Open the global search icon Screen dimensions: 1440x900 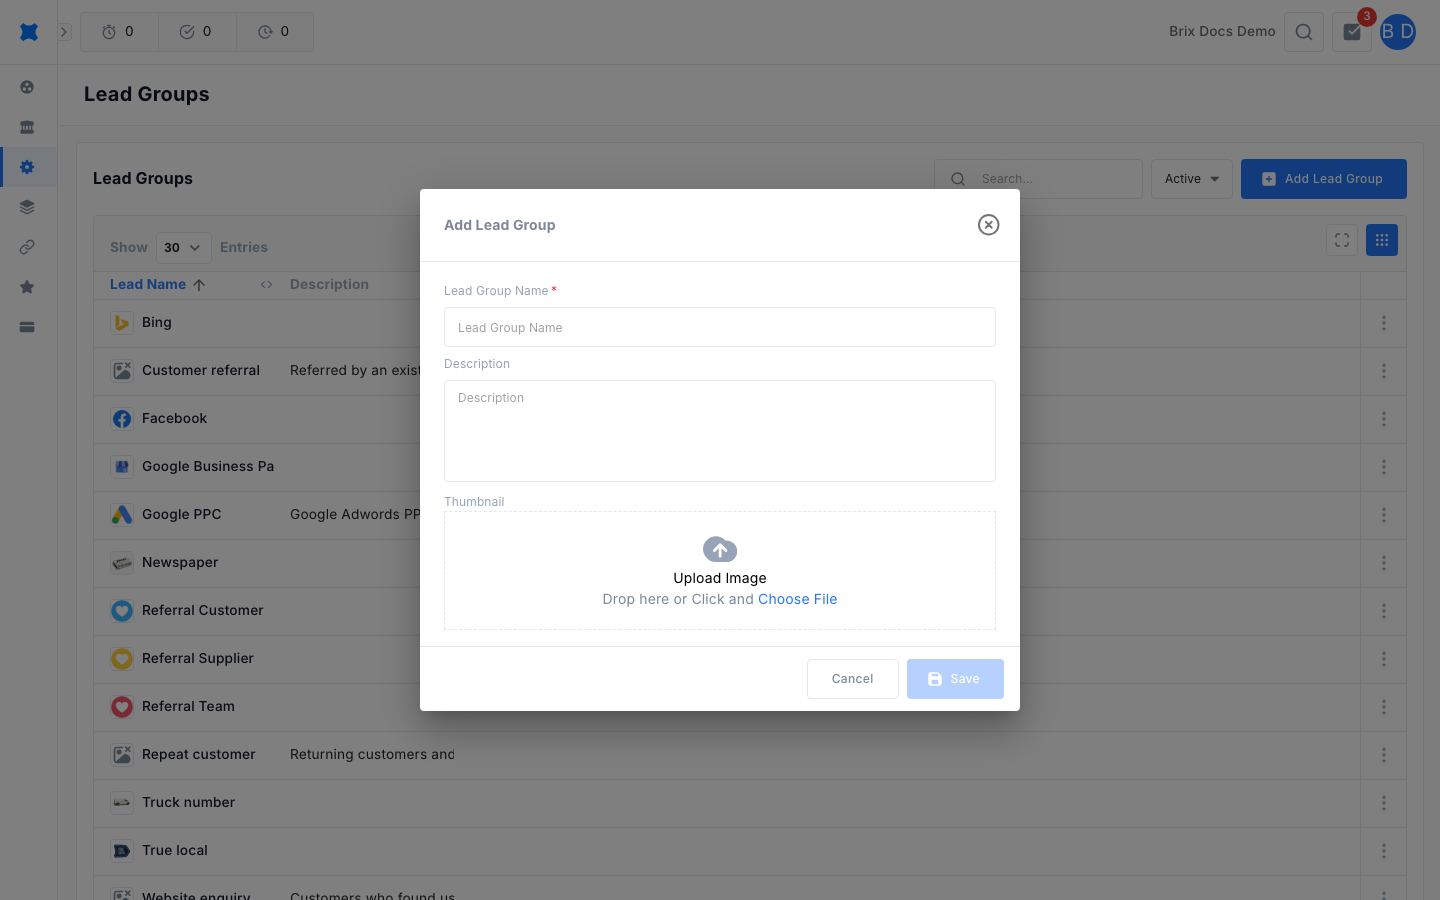point(1304,32)
